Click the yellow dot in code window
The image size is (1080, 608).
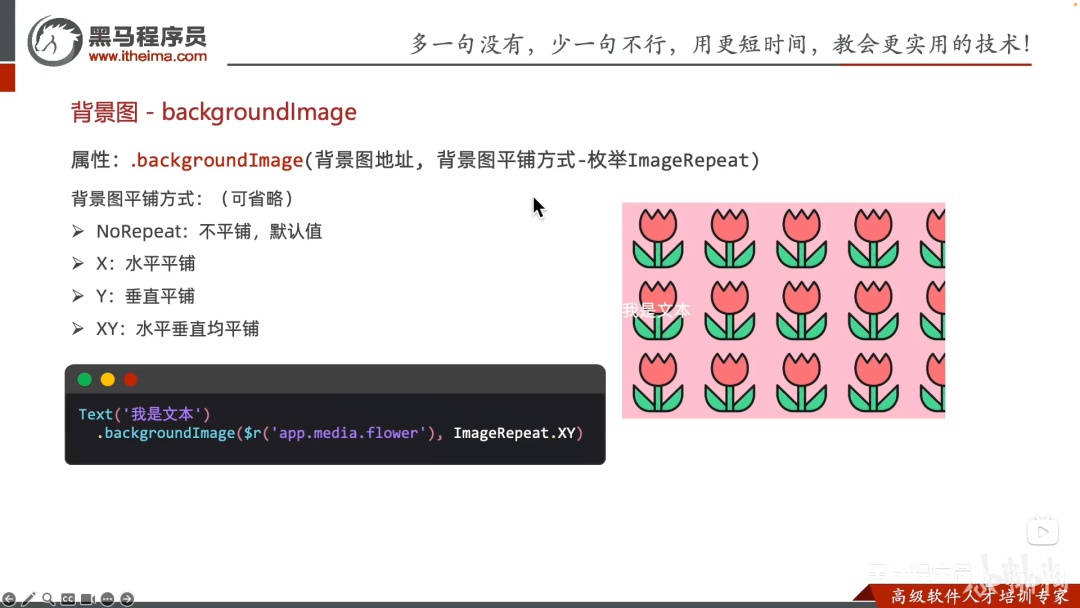click(107, 379)
